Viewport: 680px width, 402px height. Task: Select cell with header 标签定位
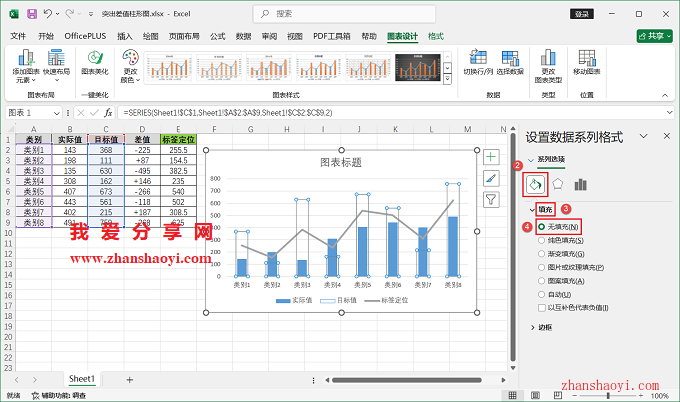pos(178,139)
